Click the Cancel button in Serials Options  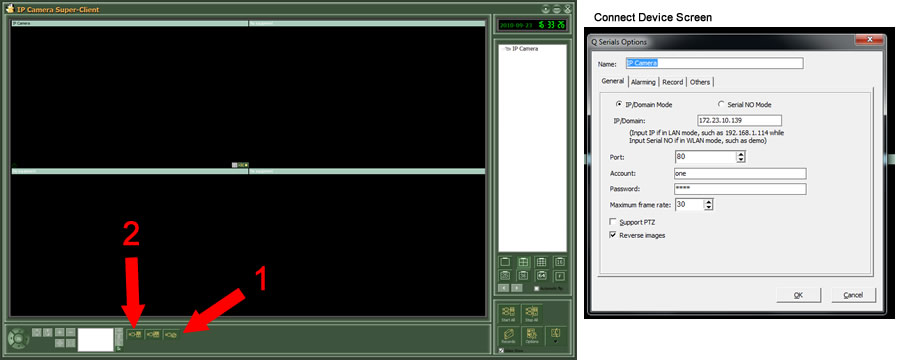pyautogui.click(x=854, y=295)
